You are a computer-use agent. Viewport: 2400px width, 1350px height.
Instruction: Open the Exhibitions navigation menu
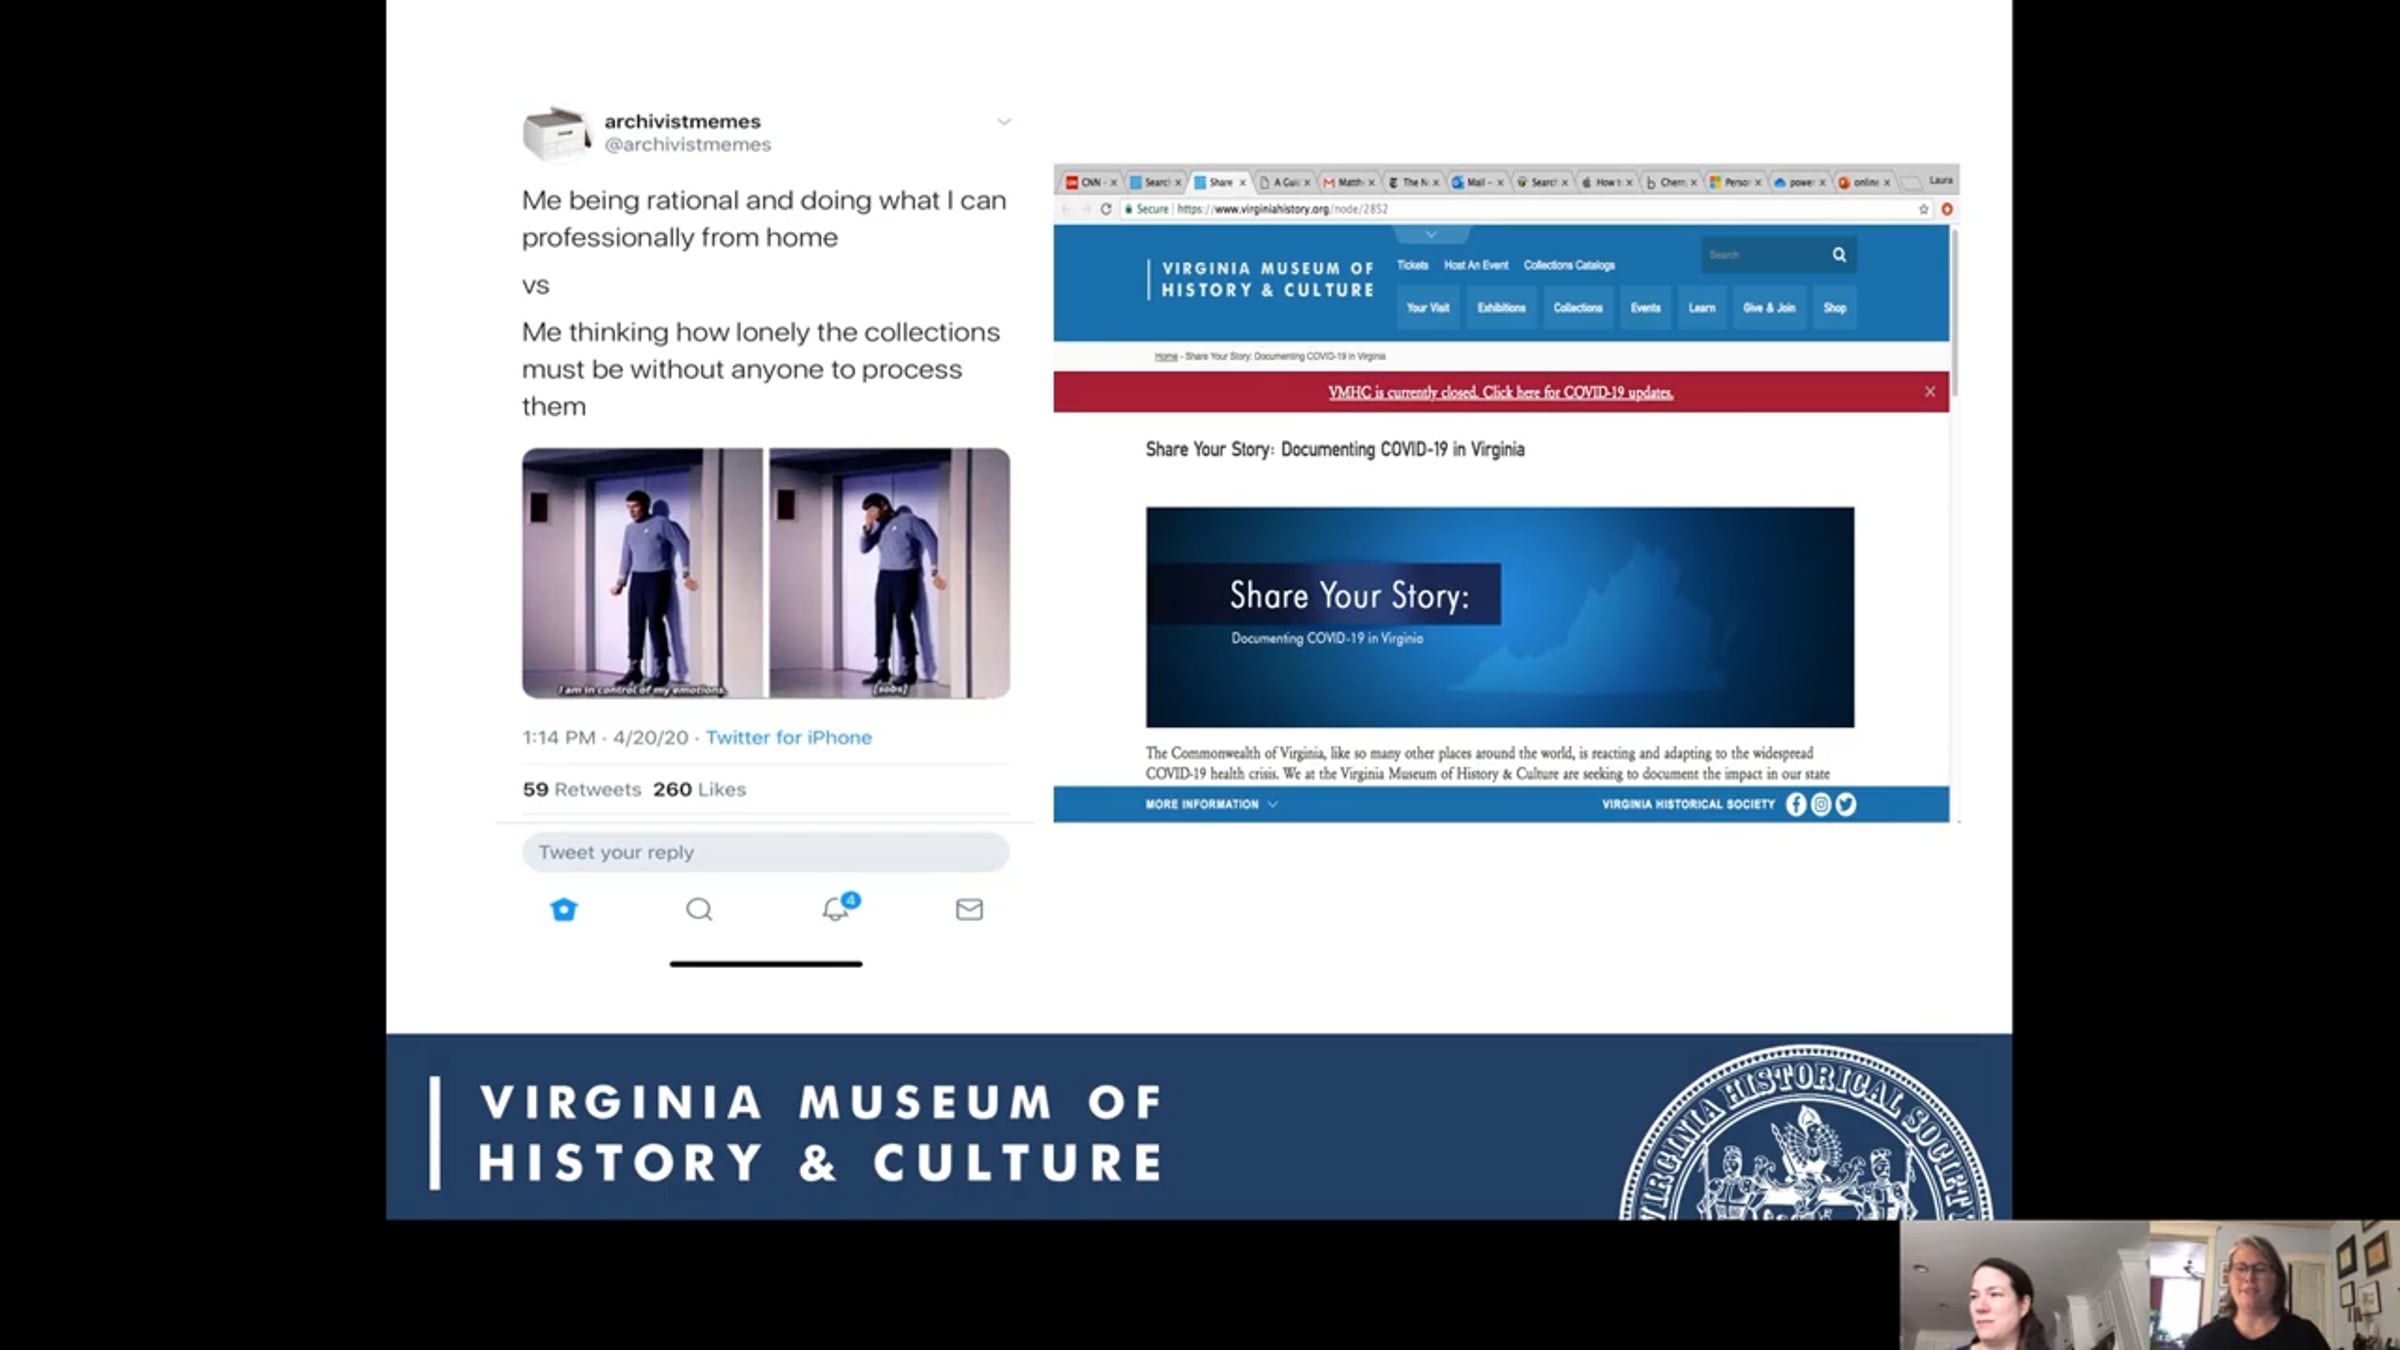pos(1501,308)
